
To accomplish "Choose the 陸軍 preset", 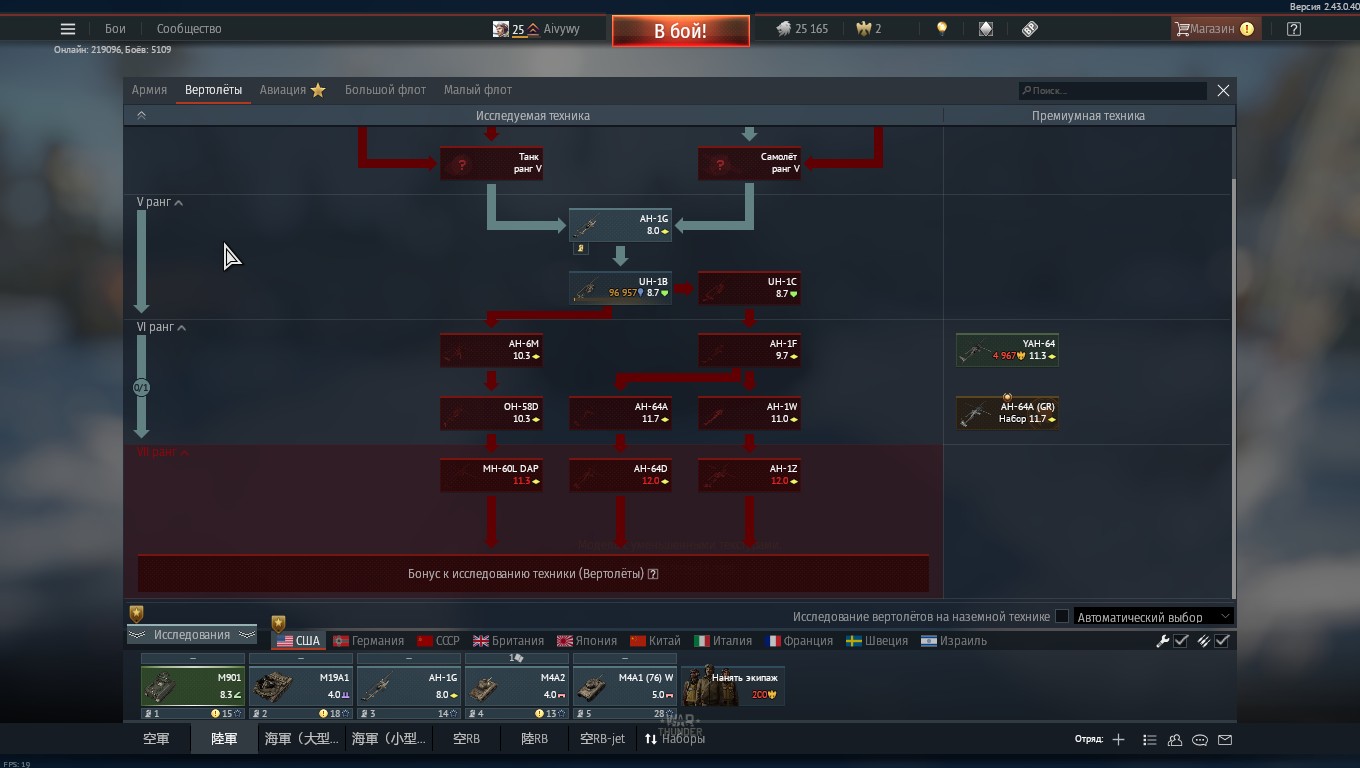I will [224, 739].
